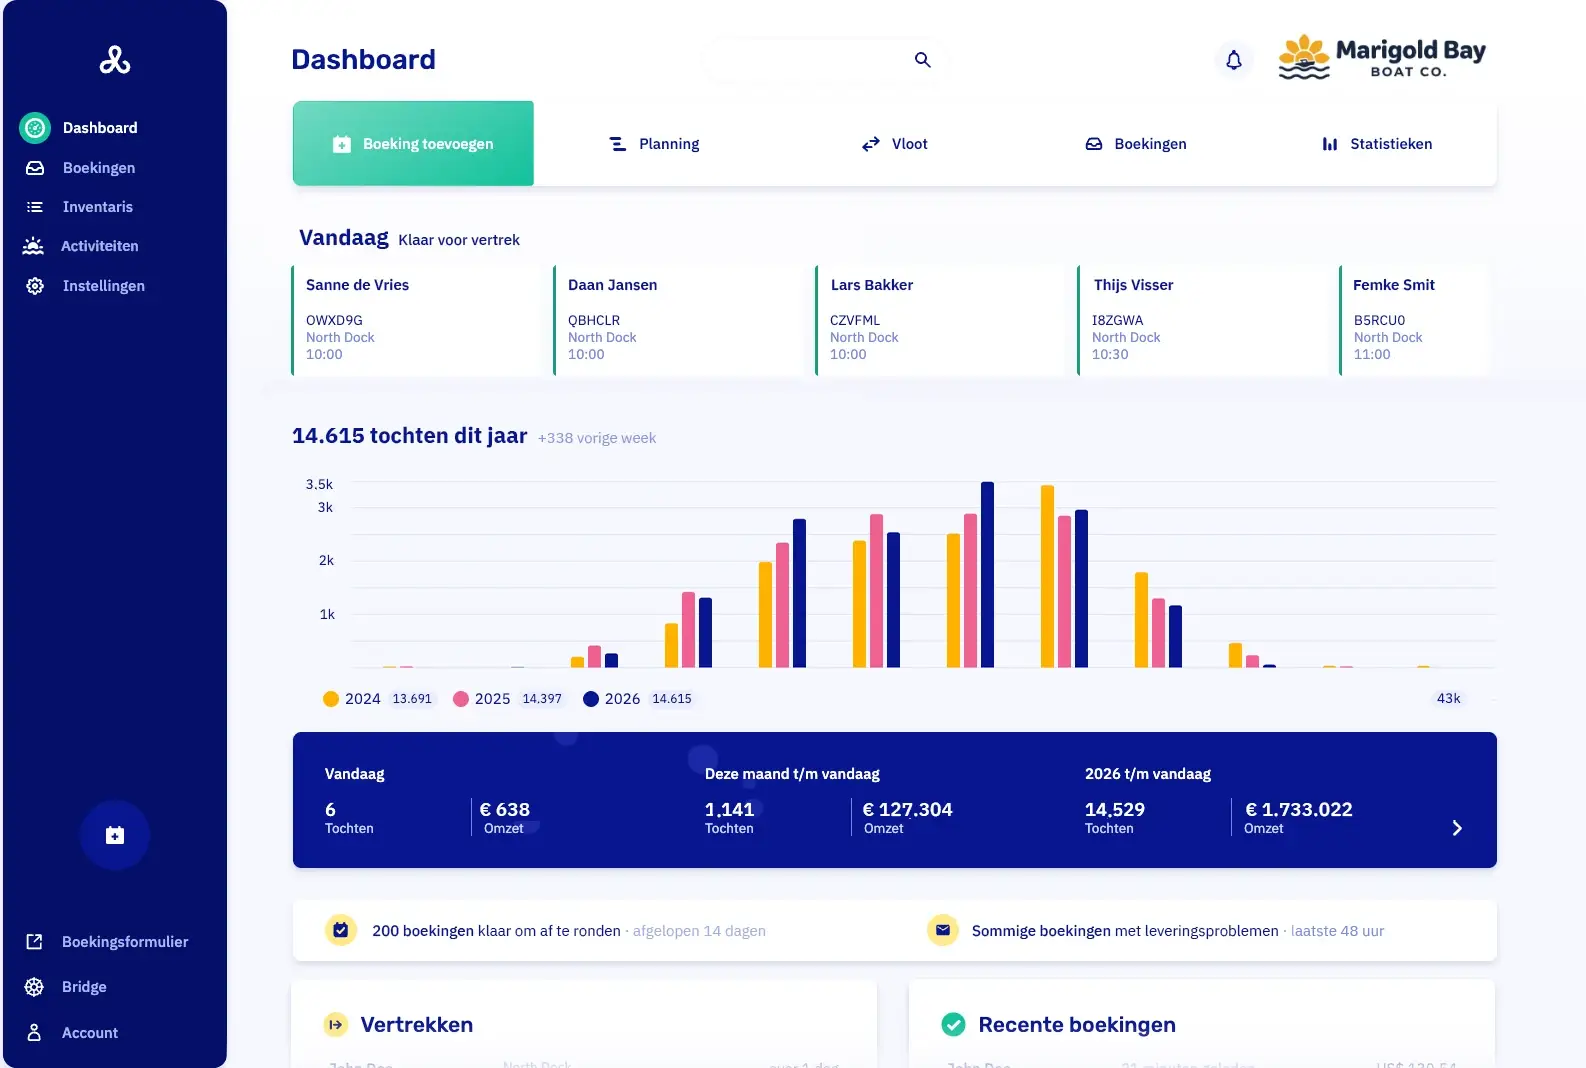Viewport: 1586px width, 1068px height.
Task: Toggle the 2024 yellow legend series
Action: tap(378, 699)
